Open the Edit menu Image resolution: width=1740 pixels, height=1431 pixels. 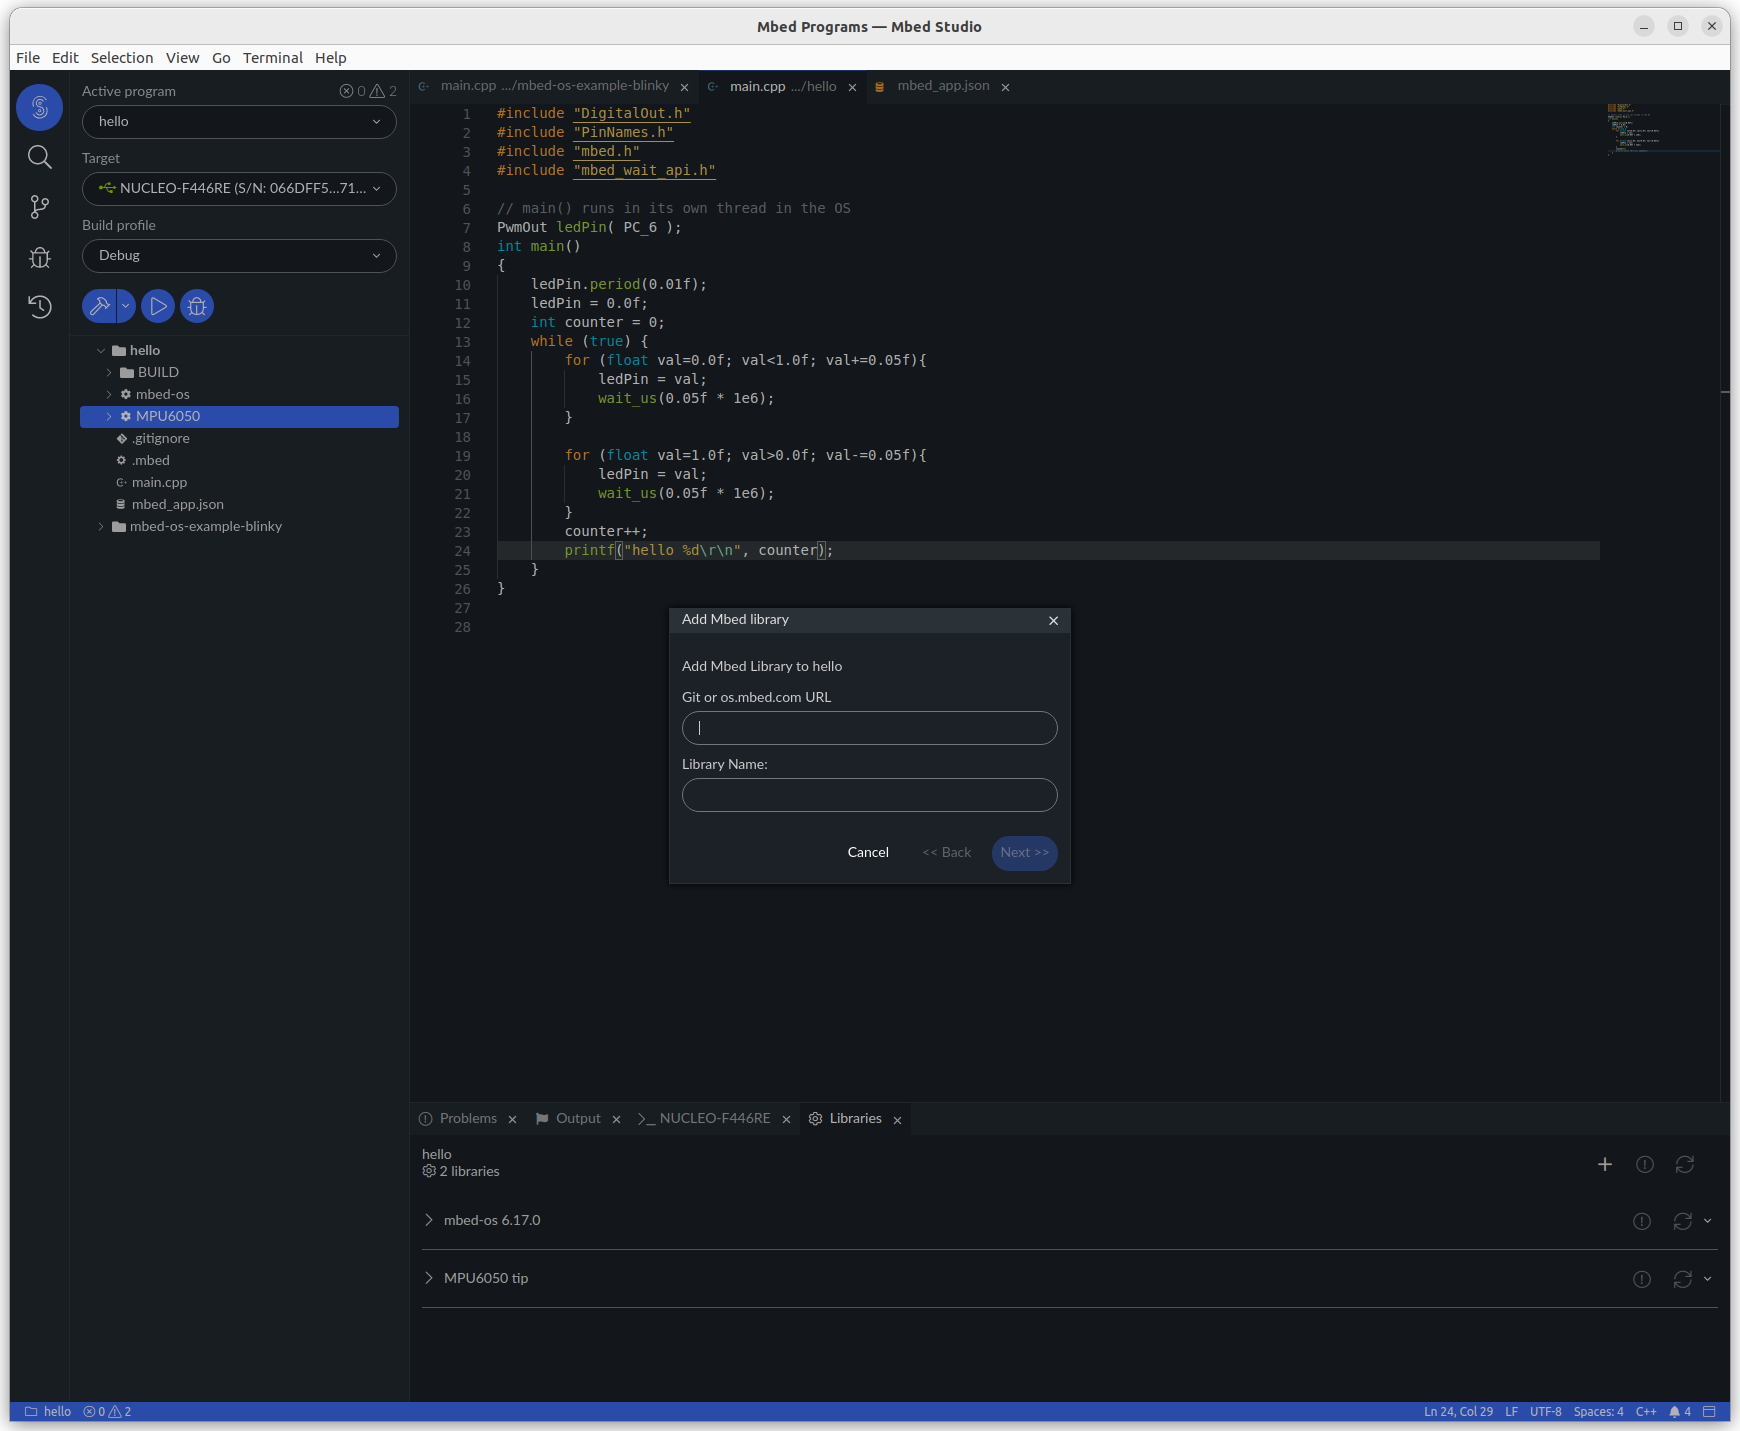pyautogui.click(x=65, y=58)
